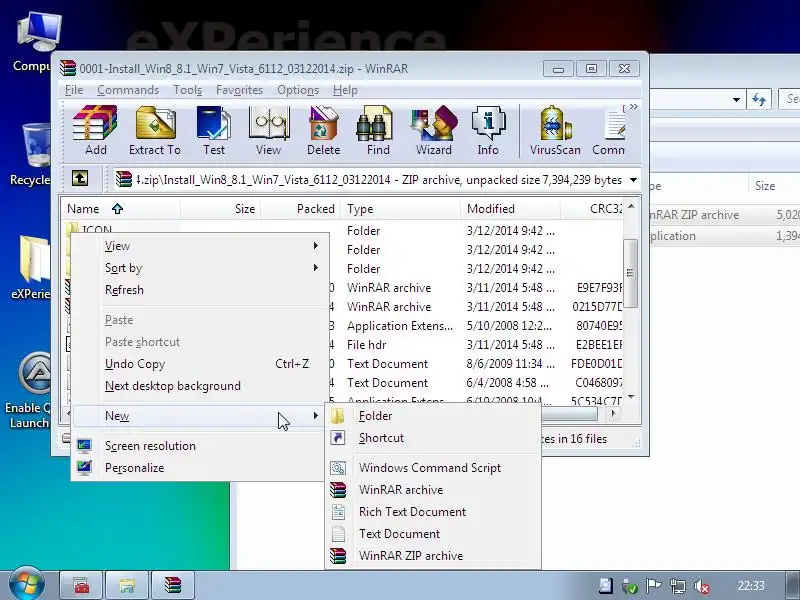
Task: Open the archive path dropdown arrow
Action: point(633,180)
